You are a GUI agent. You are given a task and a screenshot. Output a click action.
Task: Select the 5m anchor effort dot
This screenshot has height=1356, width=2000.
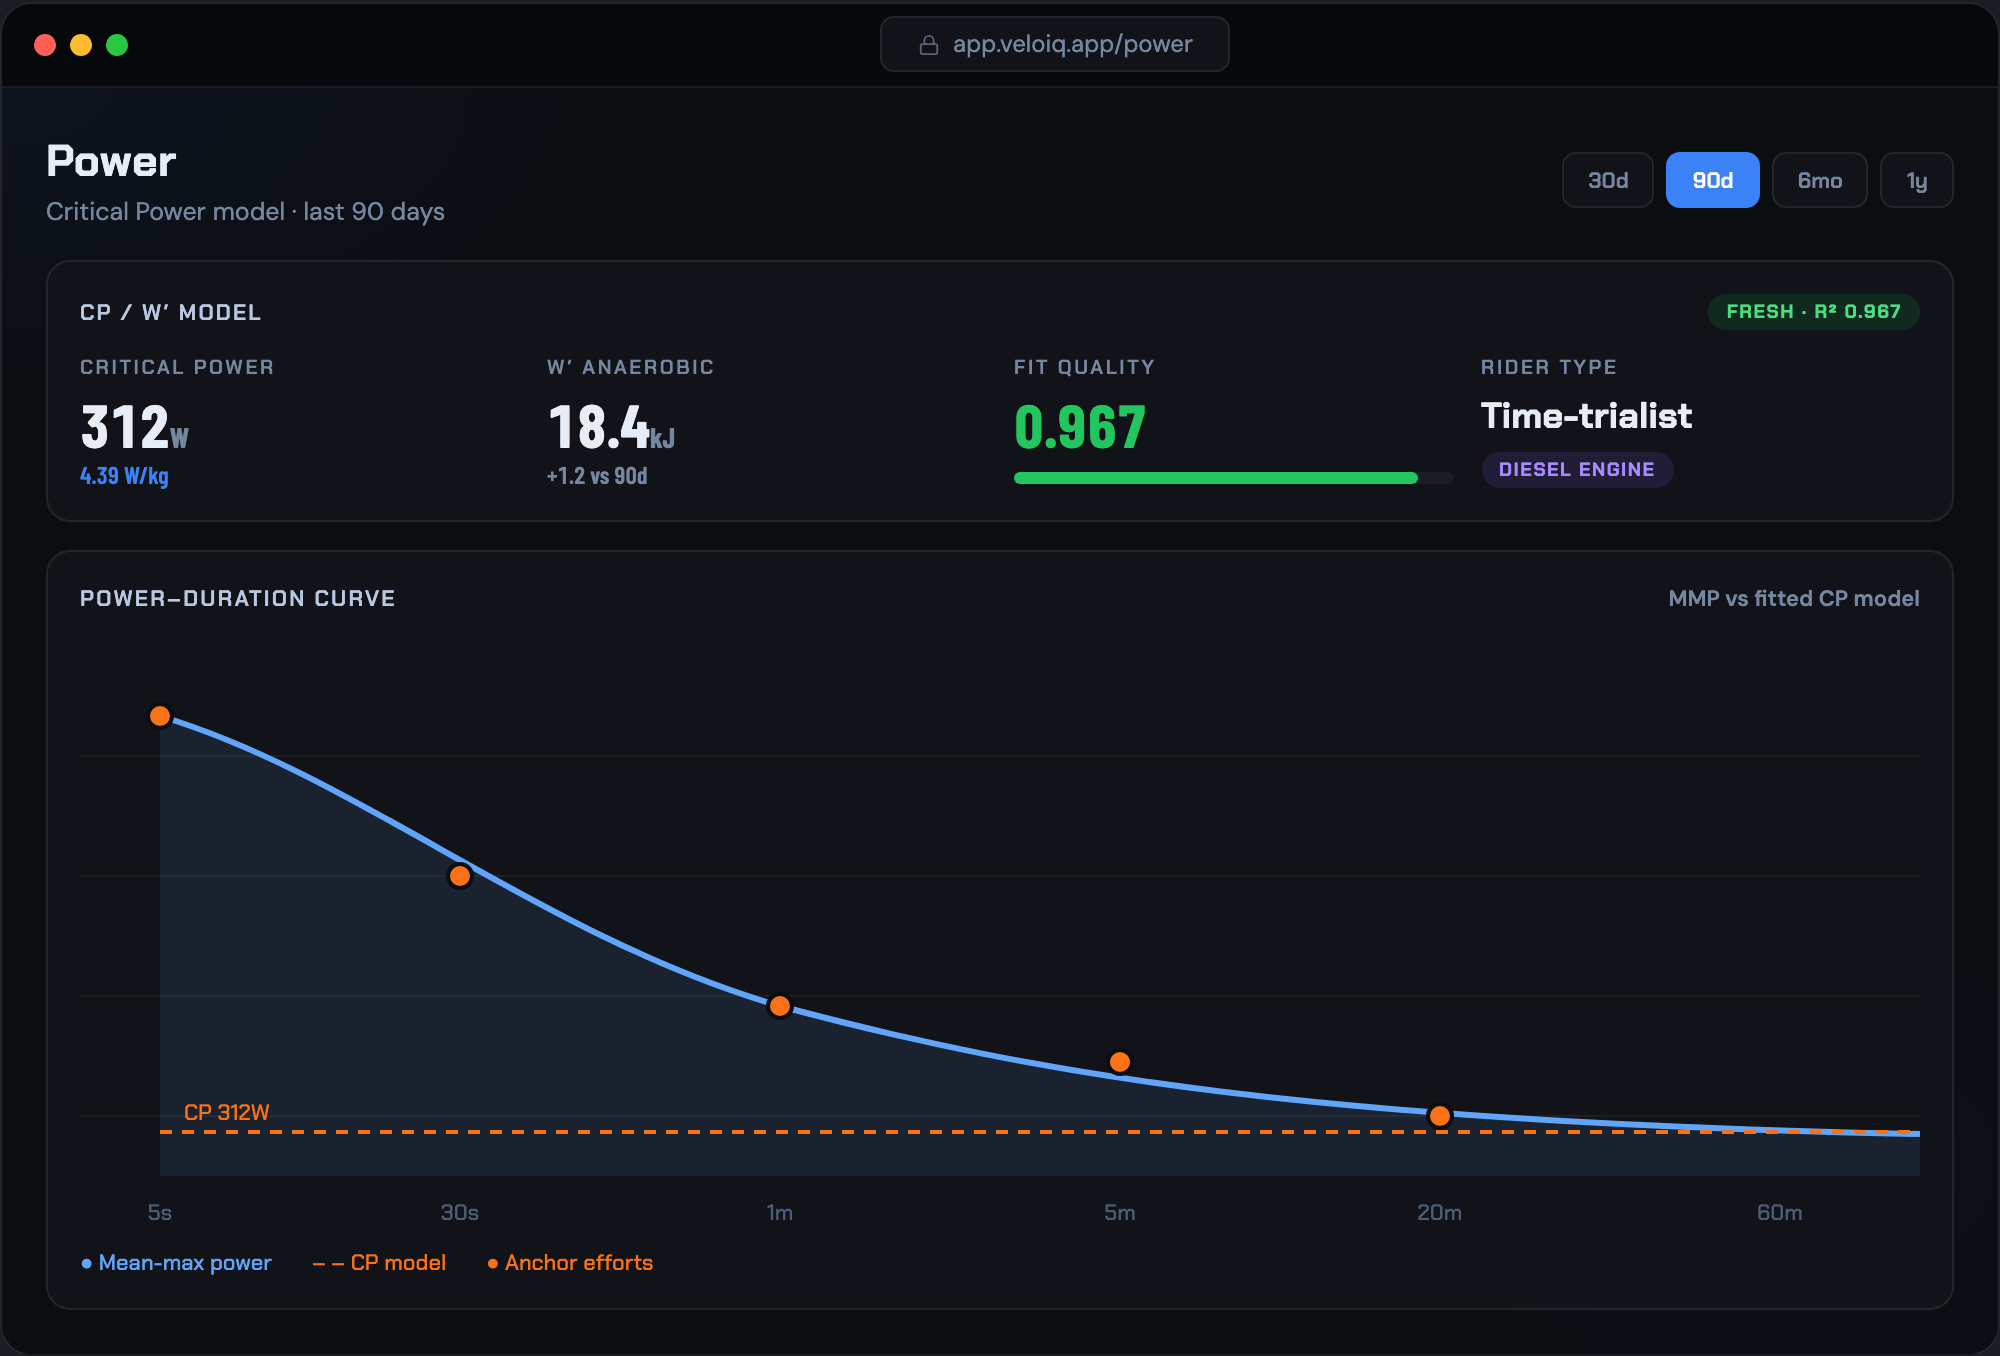(x=1120, y=1062)
